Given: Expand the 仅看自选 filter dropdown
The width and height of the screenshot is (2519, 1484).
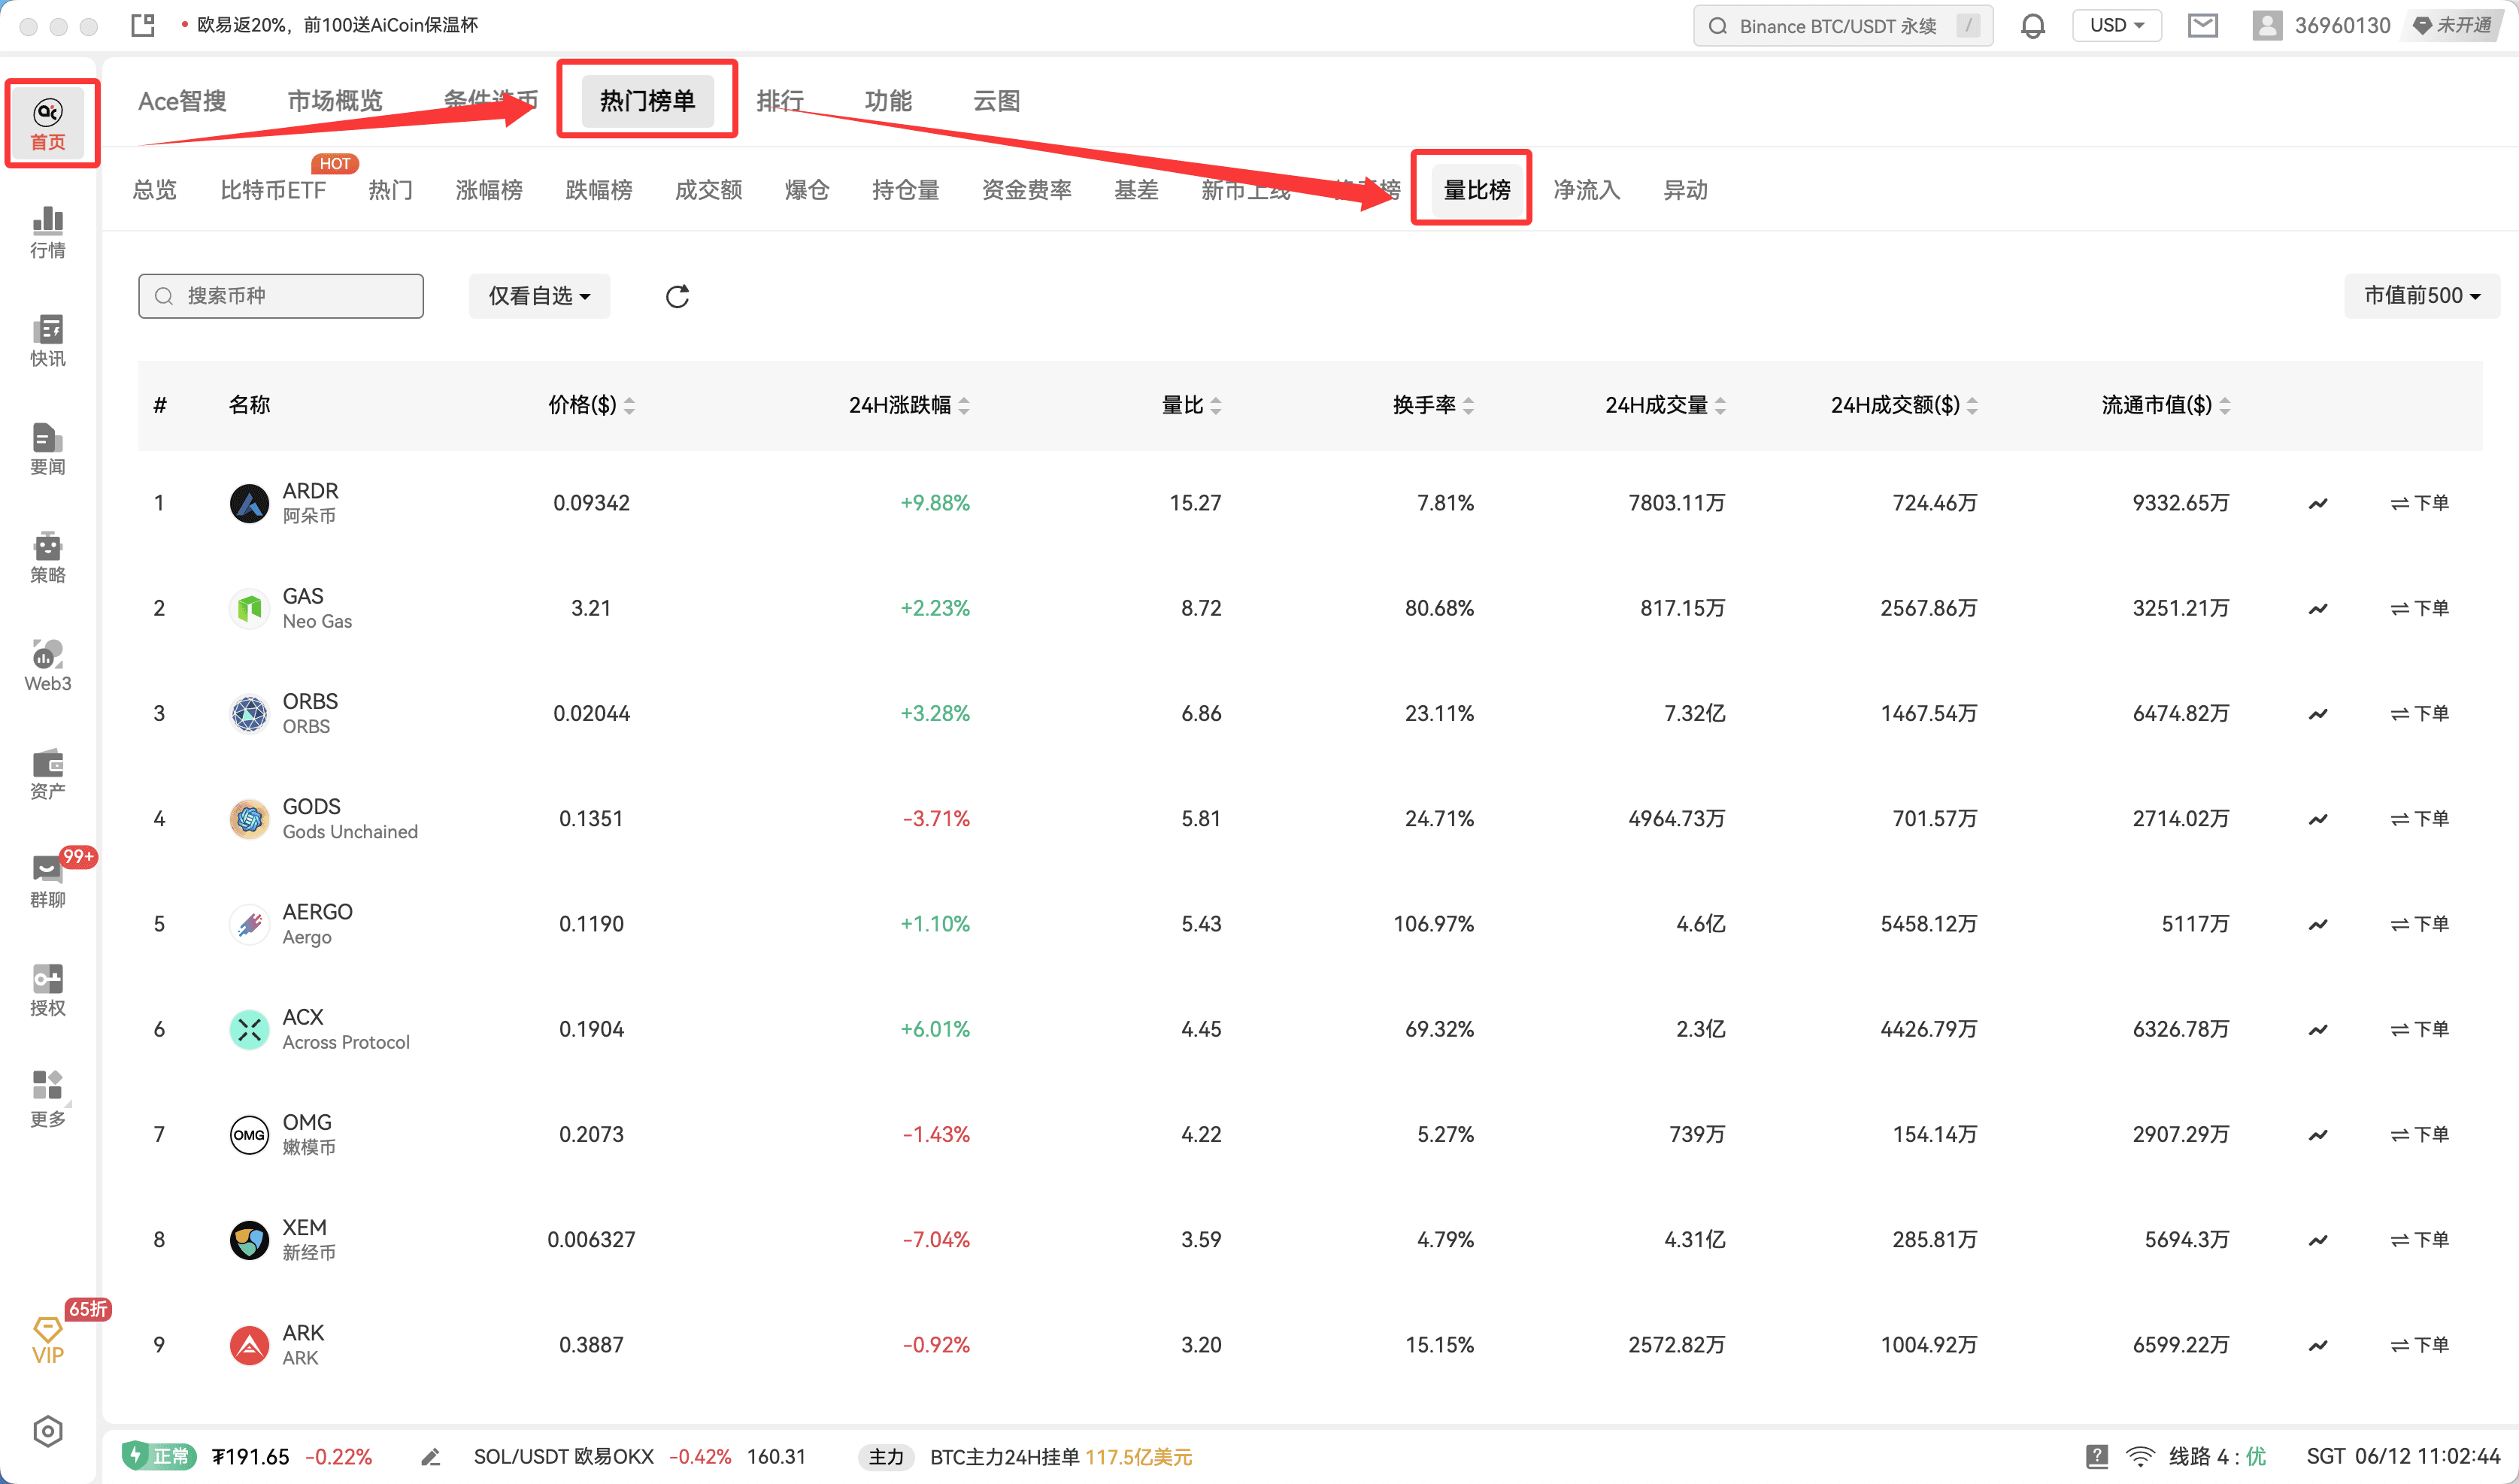Looking at the screenshot, I should click(x=539, y=296).
